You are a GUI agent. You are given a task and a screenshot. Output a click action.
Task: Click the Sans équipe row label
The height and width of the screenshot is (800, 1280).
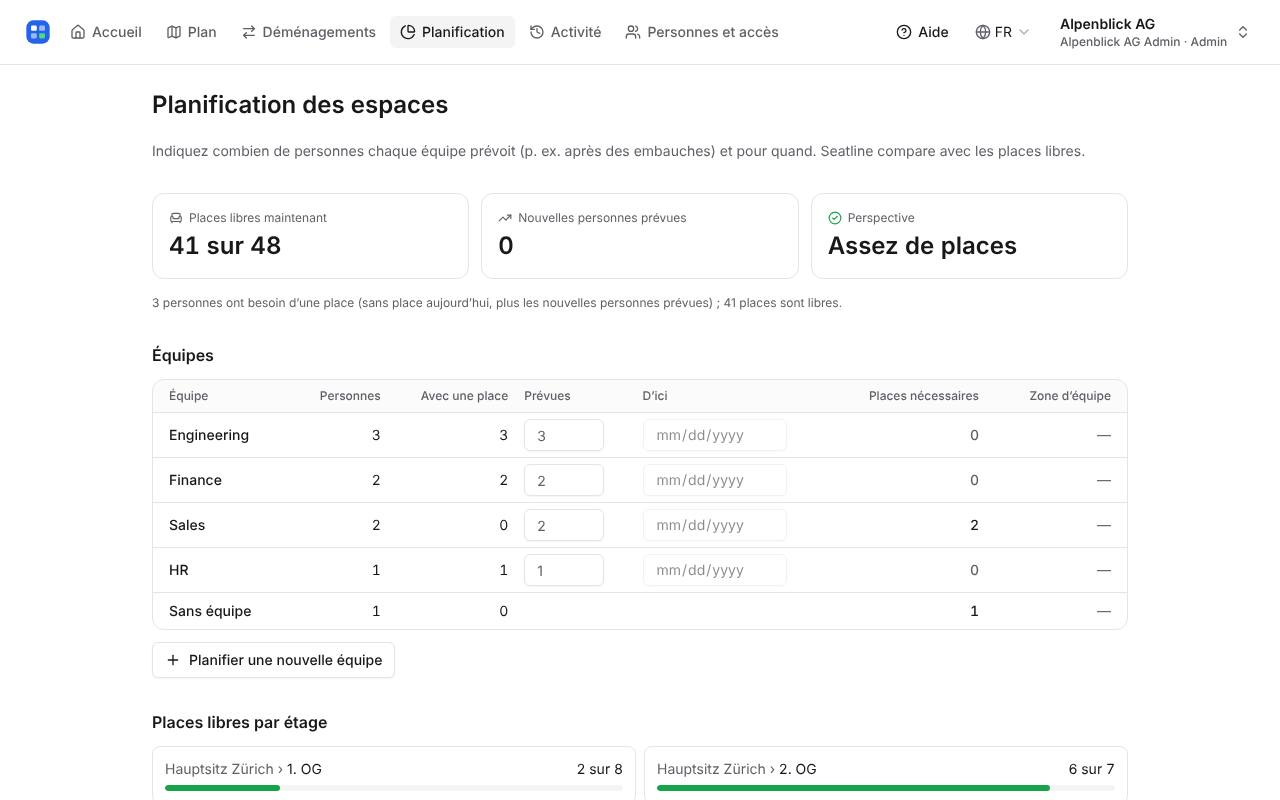(x=210, y=611)
